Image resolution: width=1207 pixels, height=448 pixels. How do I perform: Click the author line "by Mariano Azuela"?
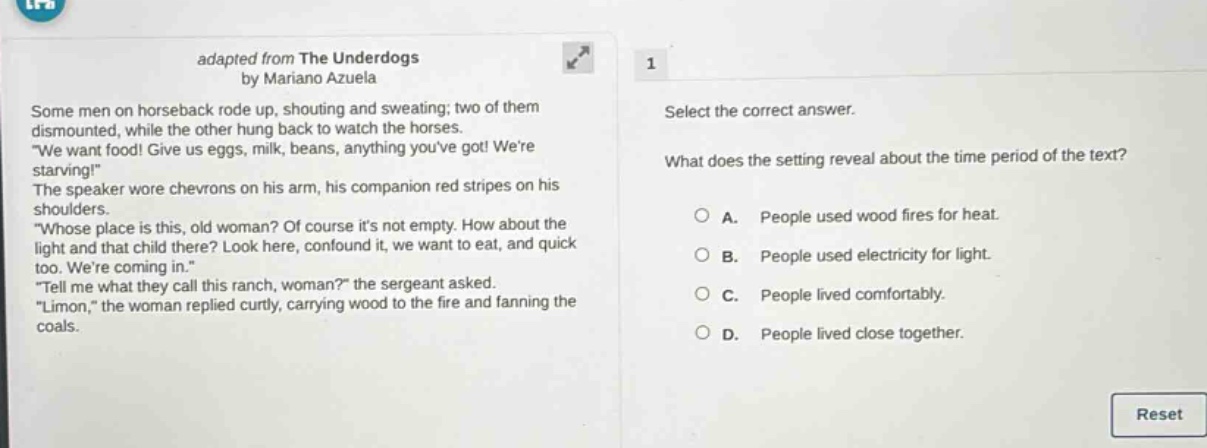(309, 77)
